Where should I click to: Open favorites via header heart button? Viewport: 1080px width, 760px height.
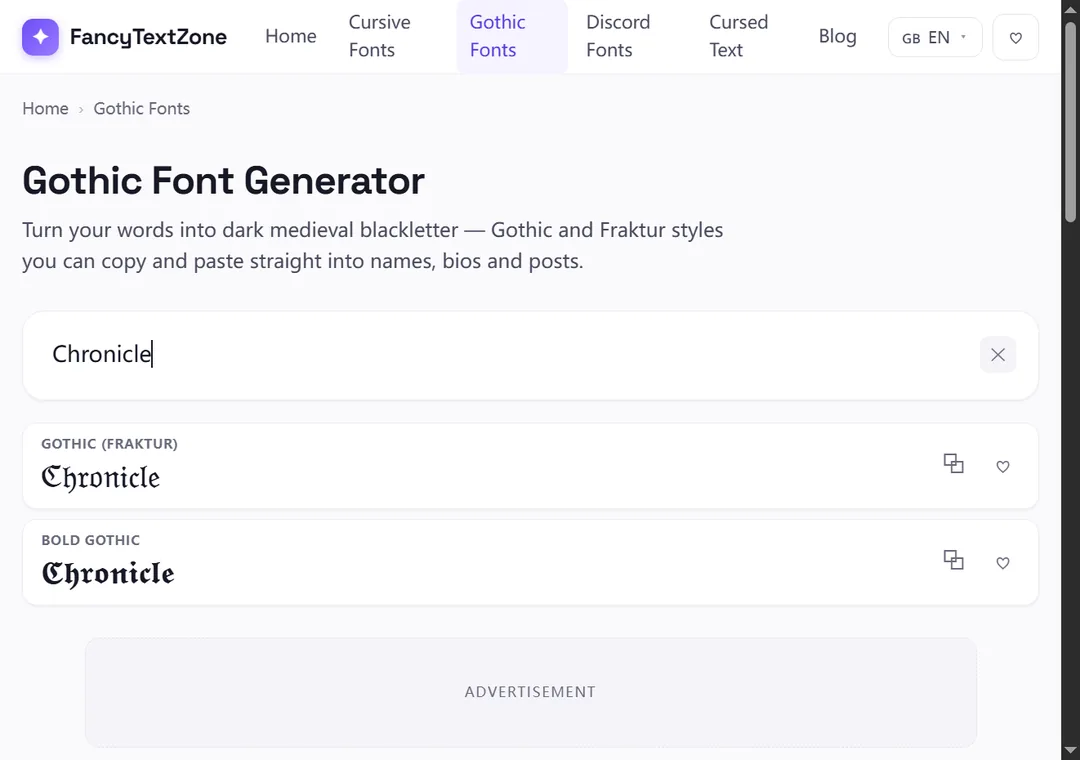(x=1015, y=37)
